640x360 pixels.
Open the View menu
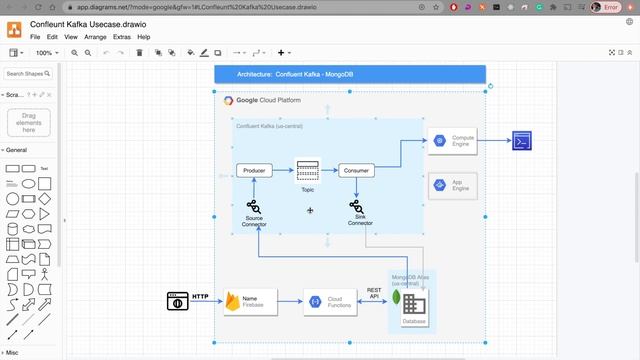click(x=71, y=37)
